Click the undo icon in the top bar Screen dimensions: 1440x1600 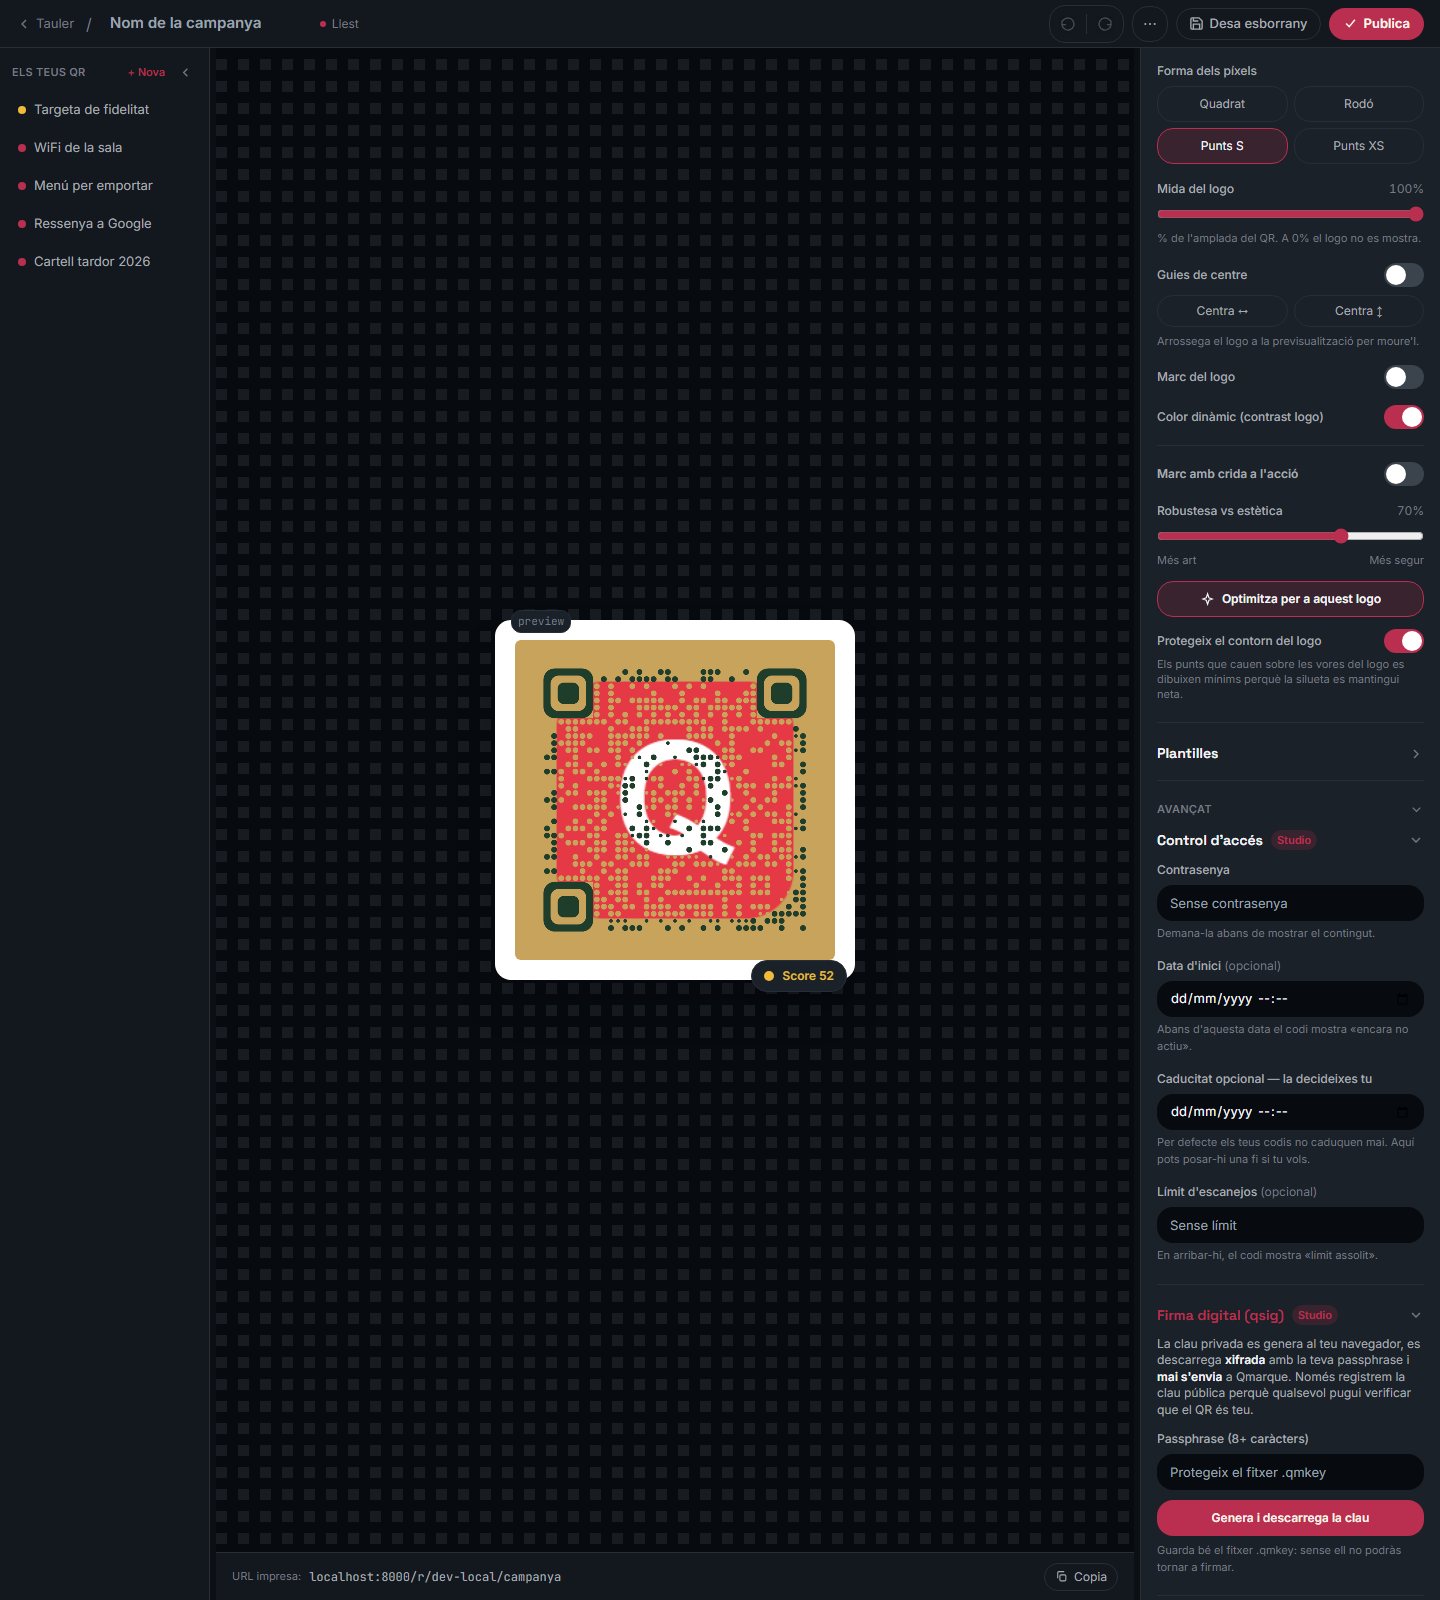tap(1068, 24)
